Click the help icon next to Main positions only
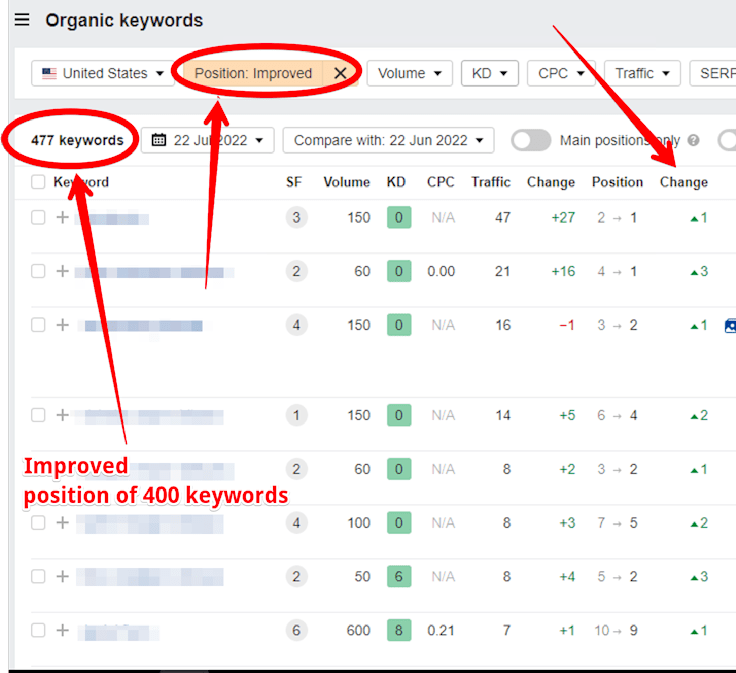The height and width of the screenshot is (673, 736). coord(694,141)
